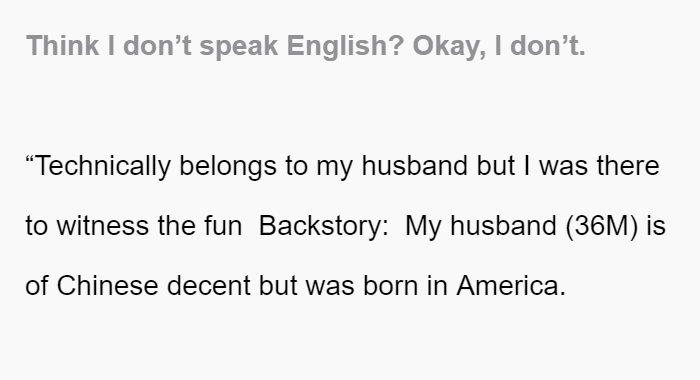This screenshot has width=700, height=380.
Task: Click the word 'was' after 'but I'
Action: coord(563,166)
